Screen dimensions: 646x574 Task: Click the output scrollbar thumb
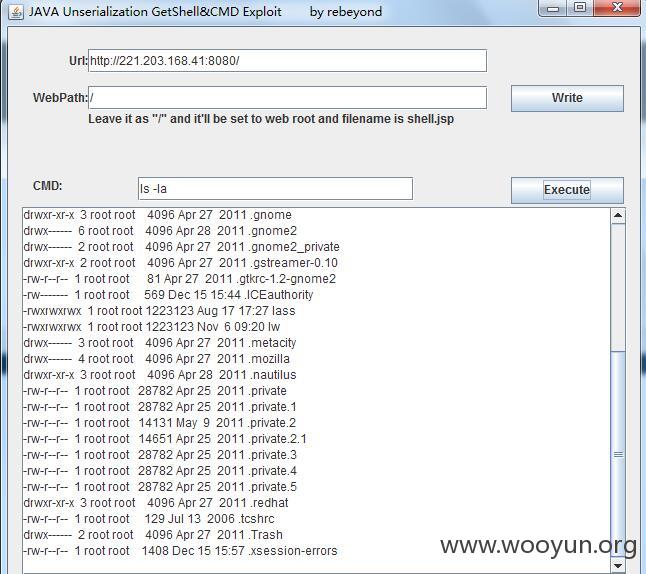[x=618, y=455]
